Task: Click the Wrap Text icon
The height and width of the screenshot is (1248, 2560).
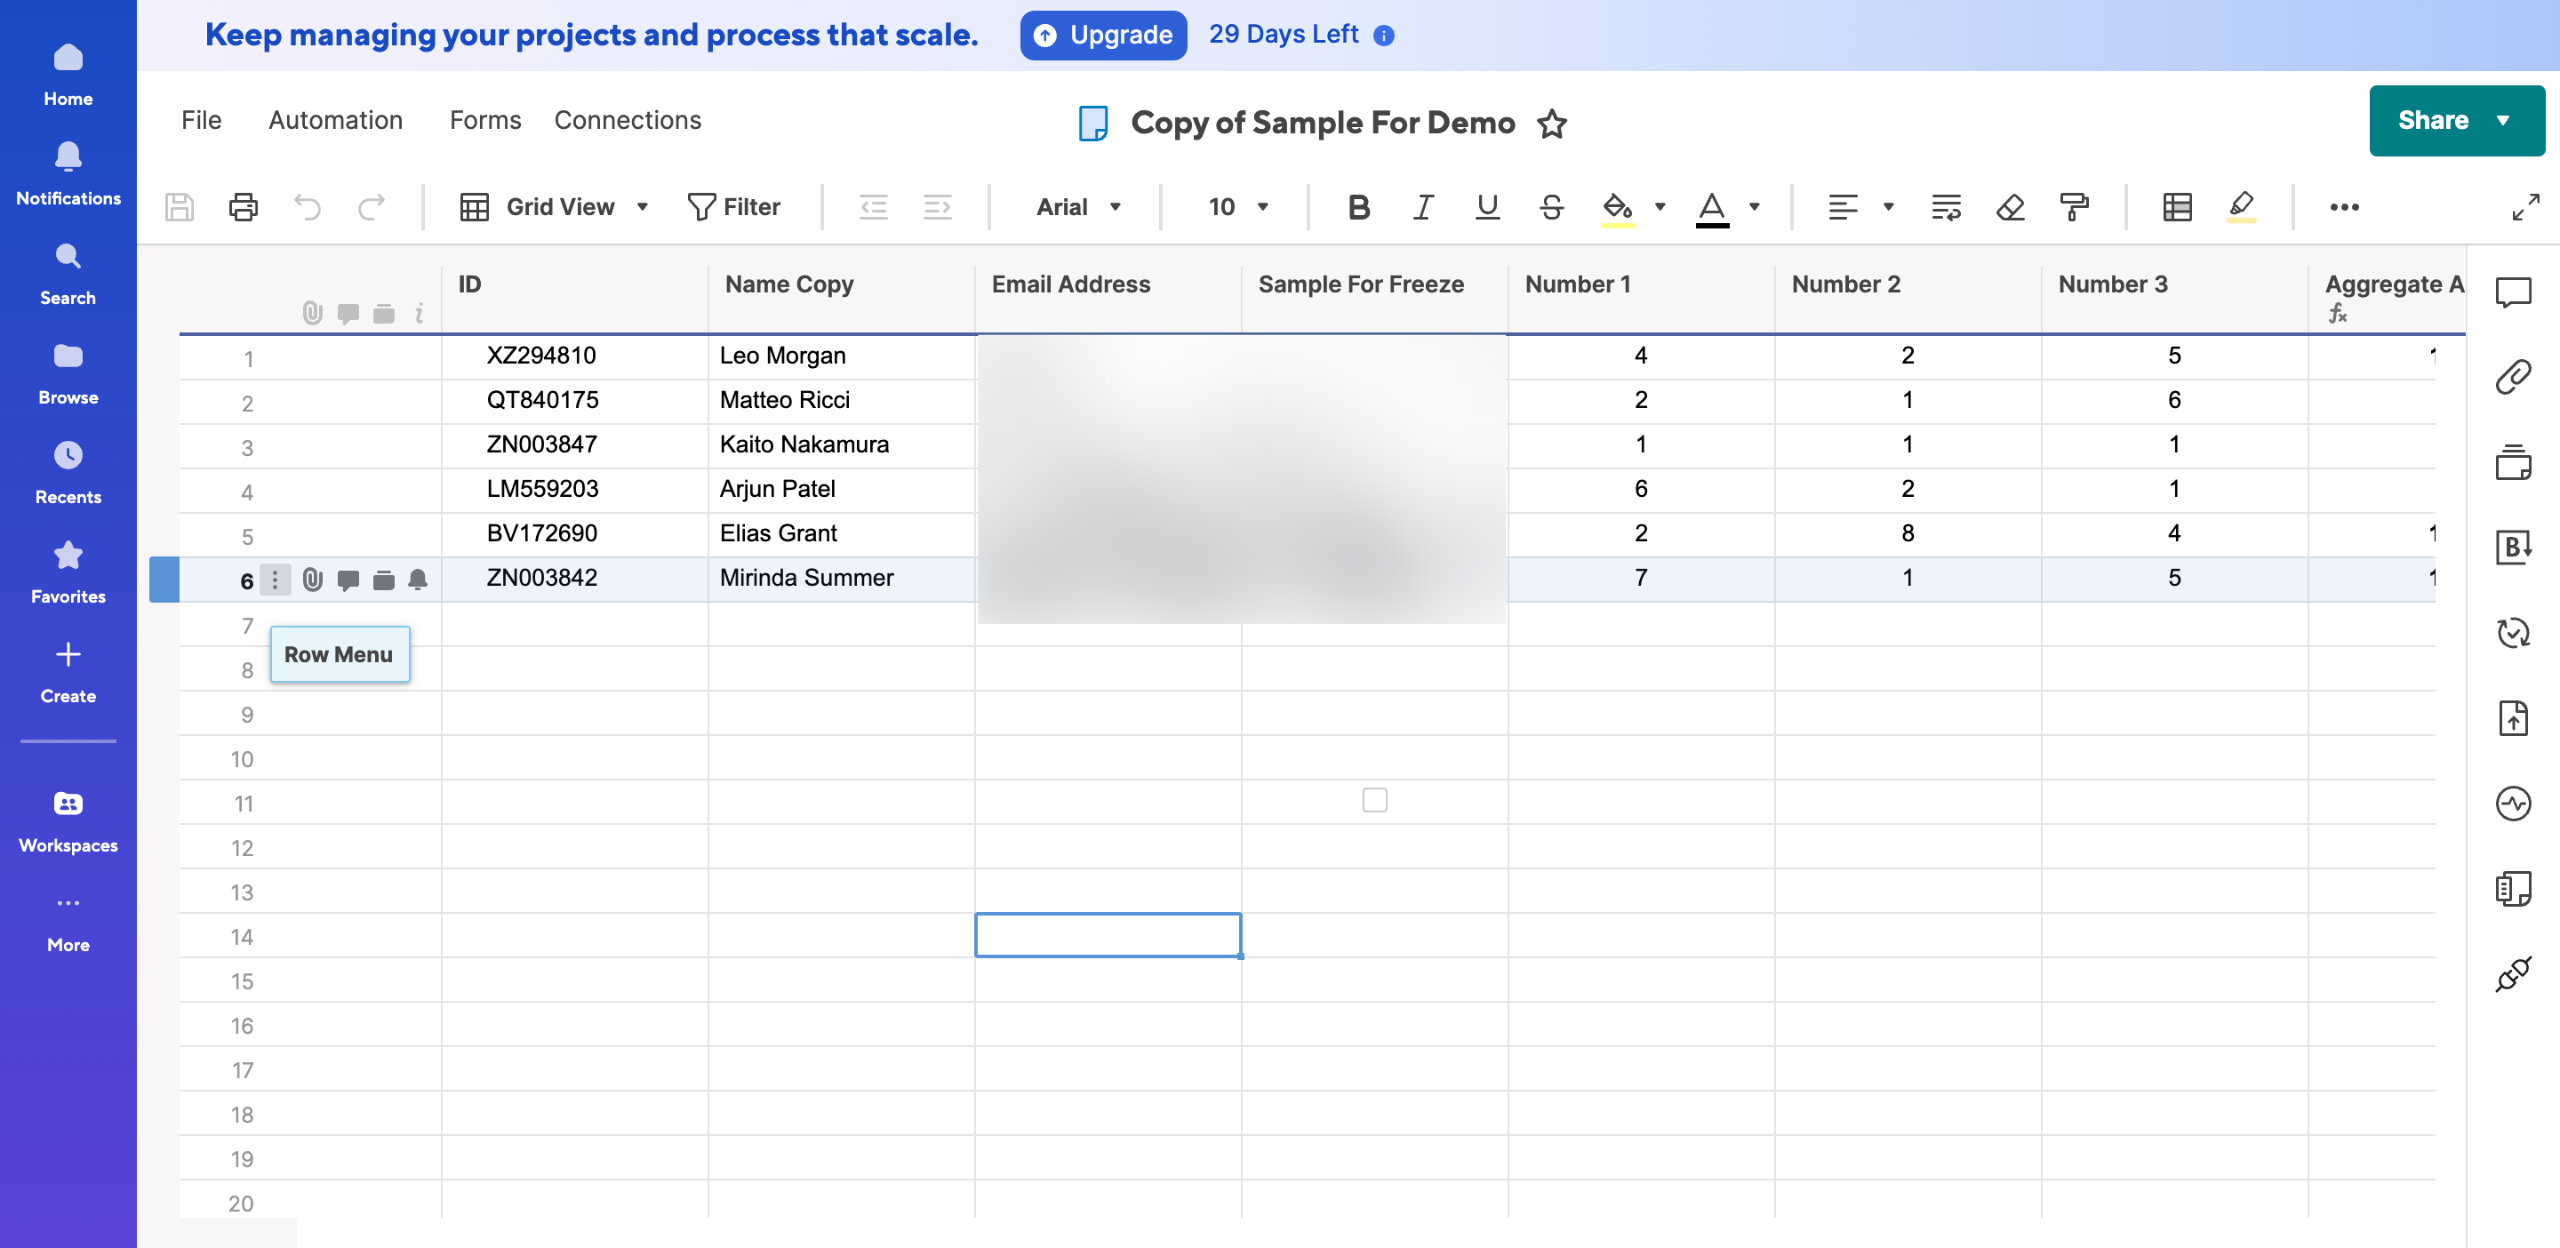Action: click(1946, 207)
